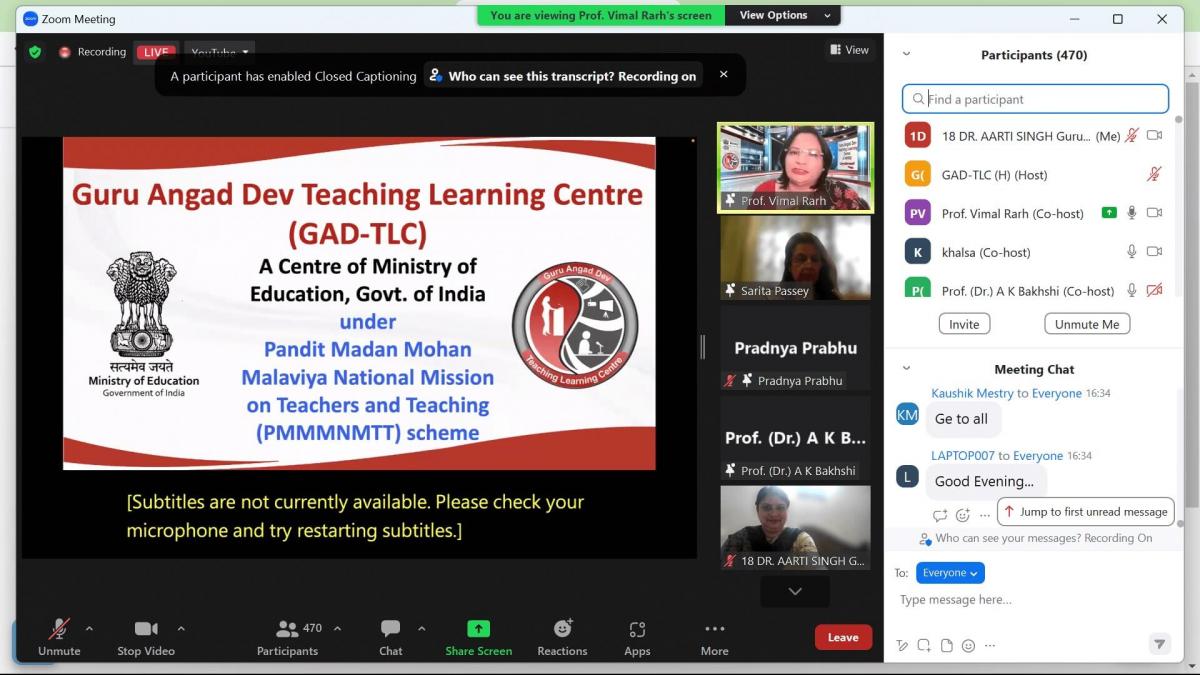This screenshot has height=675, width=1200.
Task: Click the Unmute microphone icon in the toolbar
Action: click(x=59, y=629)
